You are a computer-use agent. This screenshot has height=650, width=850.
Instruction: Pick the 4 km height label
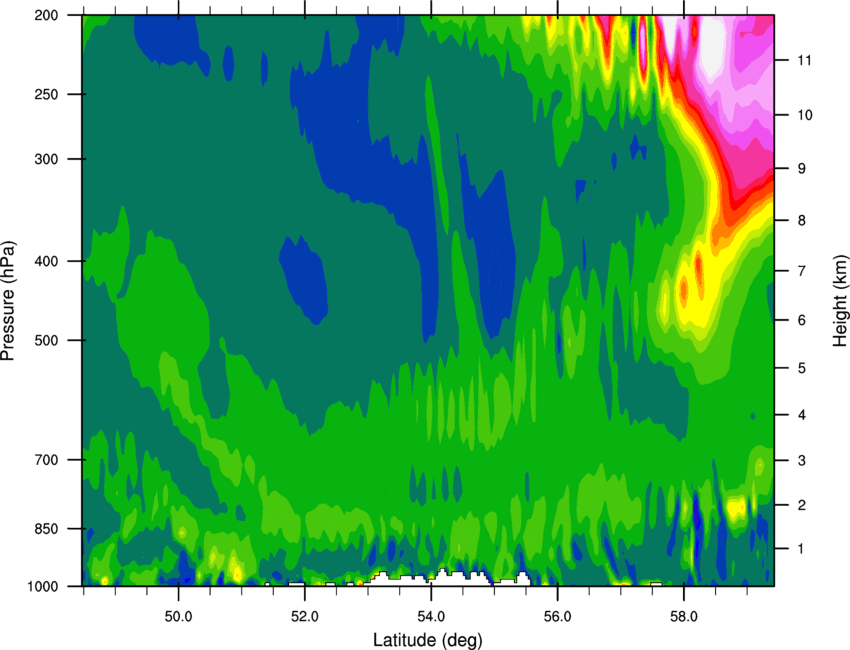[x=802, y=415]
